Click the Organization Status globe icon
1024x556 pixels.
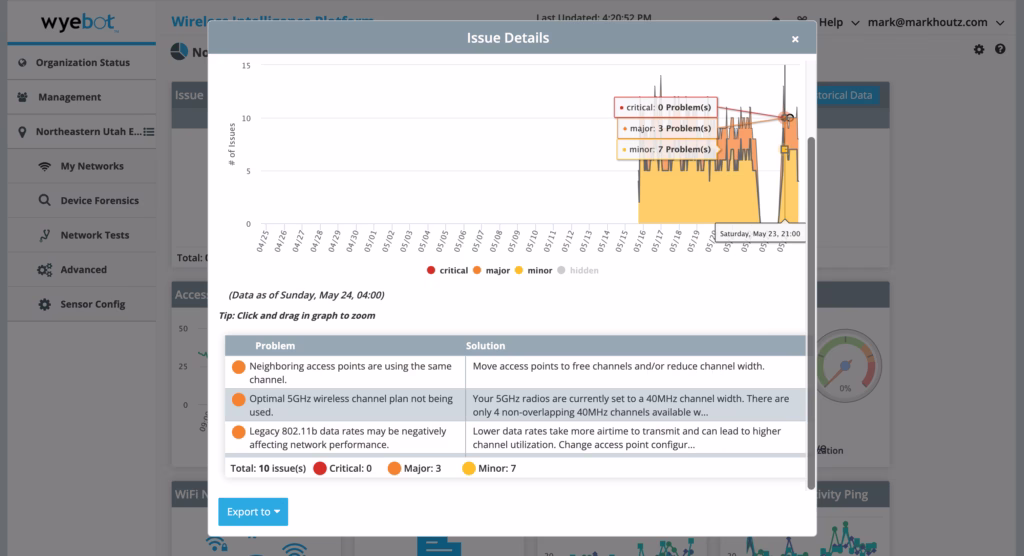[x=22, y=63]
